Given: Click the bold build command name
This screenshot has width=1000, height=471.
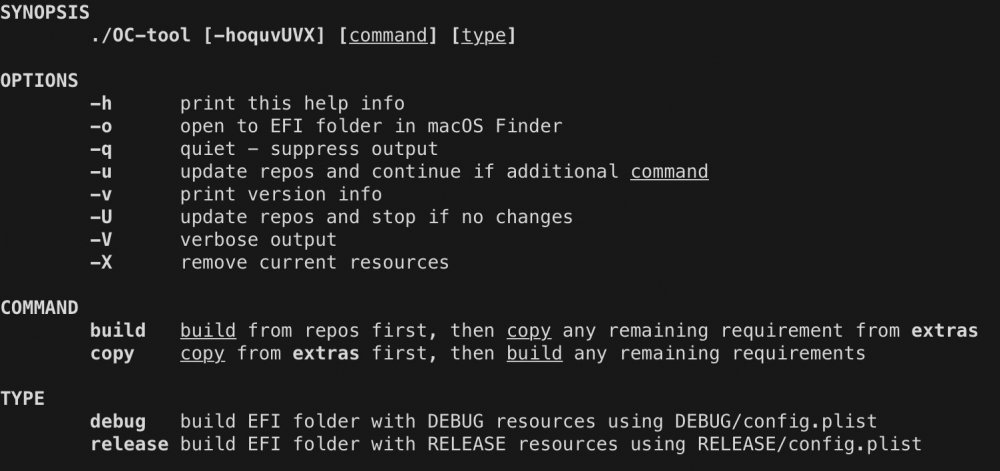Looking at the screenshot, I should [x=118, y=331].
